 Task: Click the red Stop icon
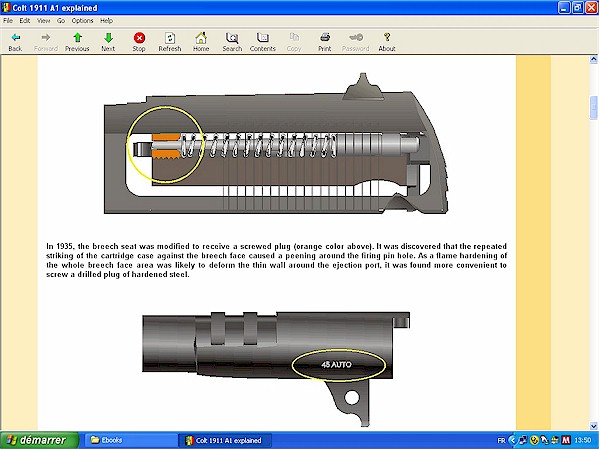click(139, 38)
